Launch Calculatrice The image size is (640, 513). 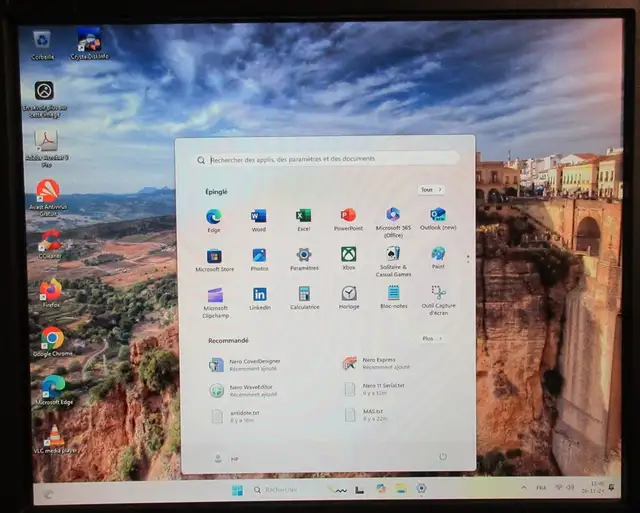click(x=304, y=298)
